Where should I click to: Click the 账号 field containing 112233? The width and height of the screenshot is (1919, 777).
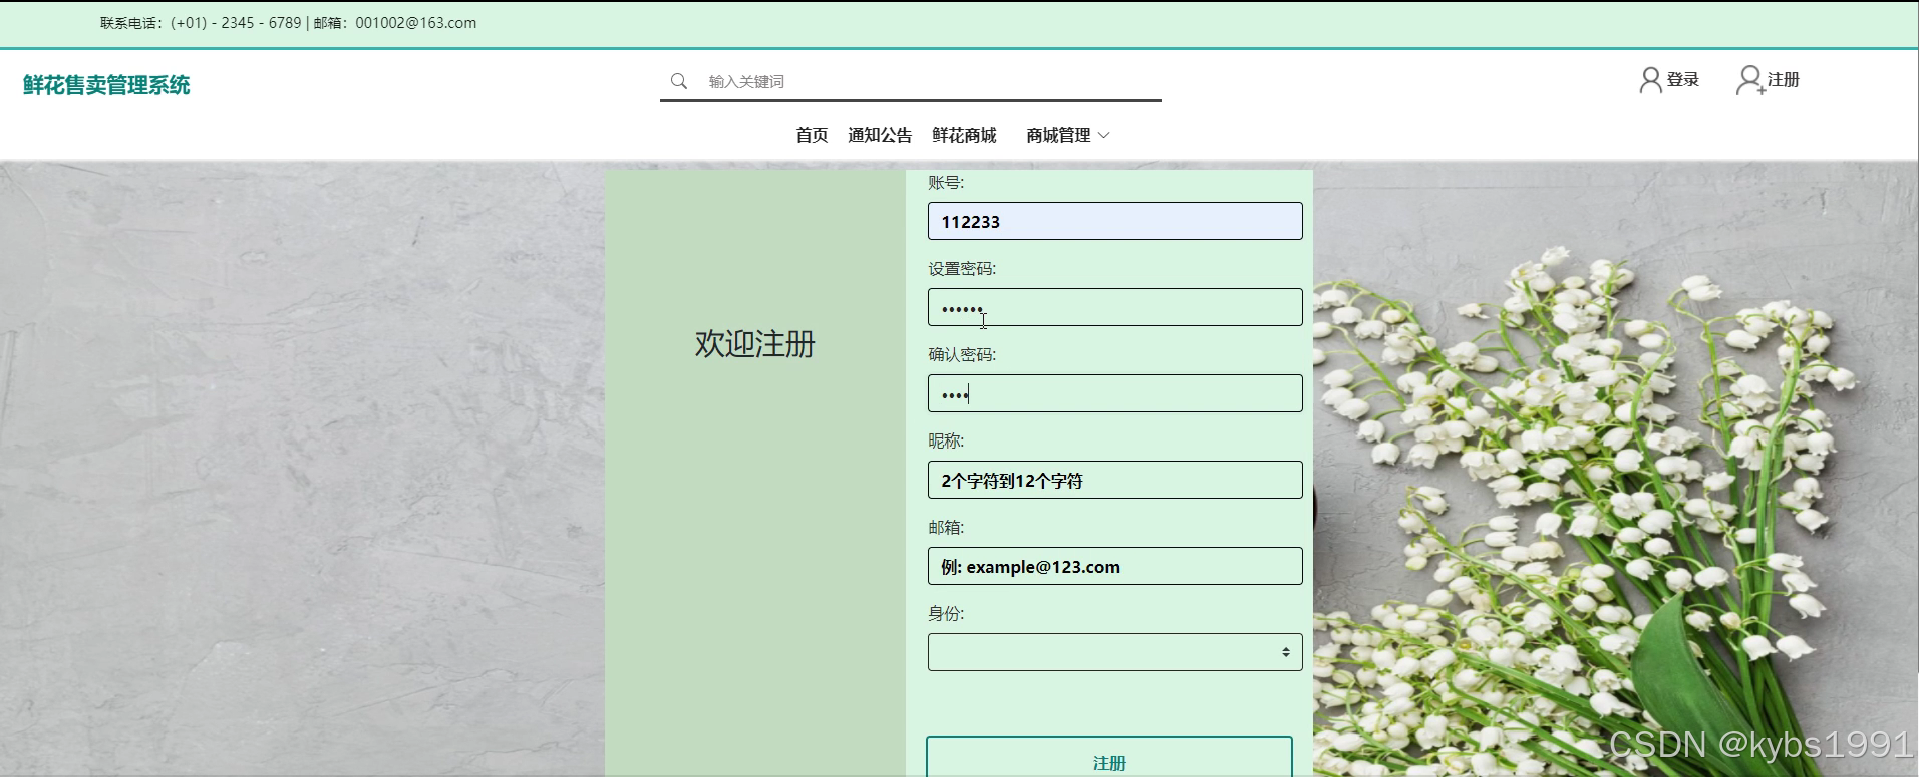click(x=1115, y=221)
